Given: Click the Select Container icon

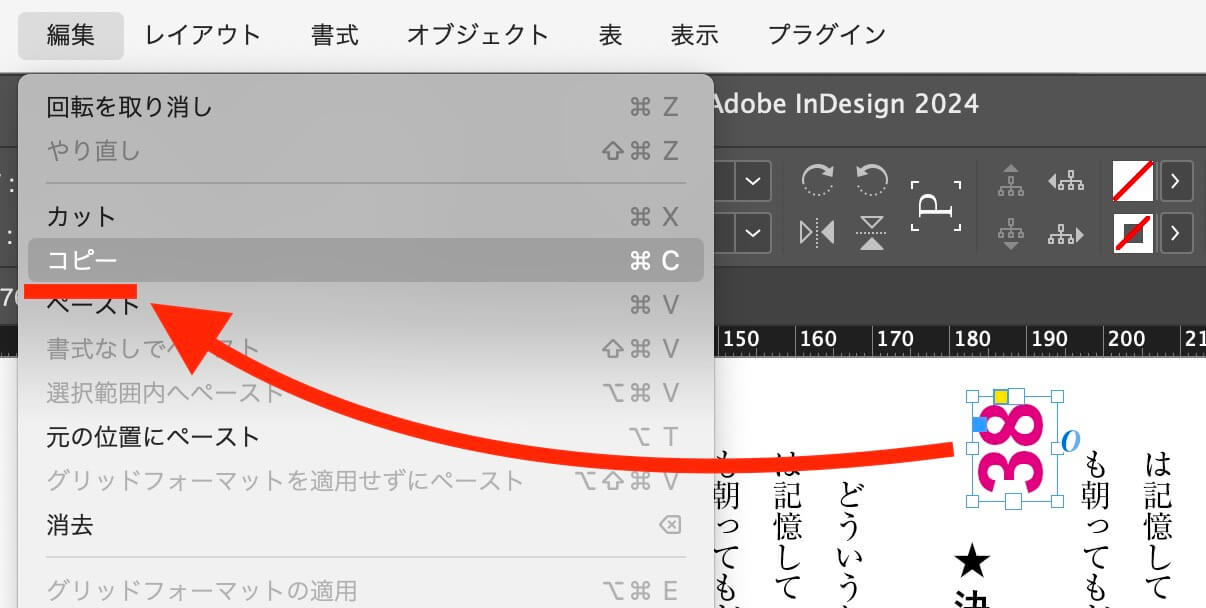Looking at the screenshot, I should tap(1011, 181).
